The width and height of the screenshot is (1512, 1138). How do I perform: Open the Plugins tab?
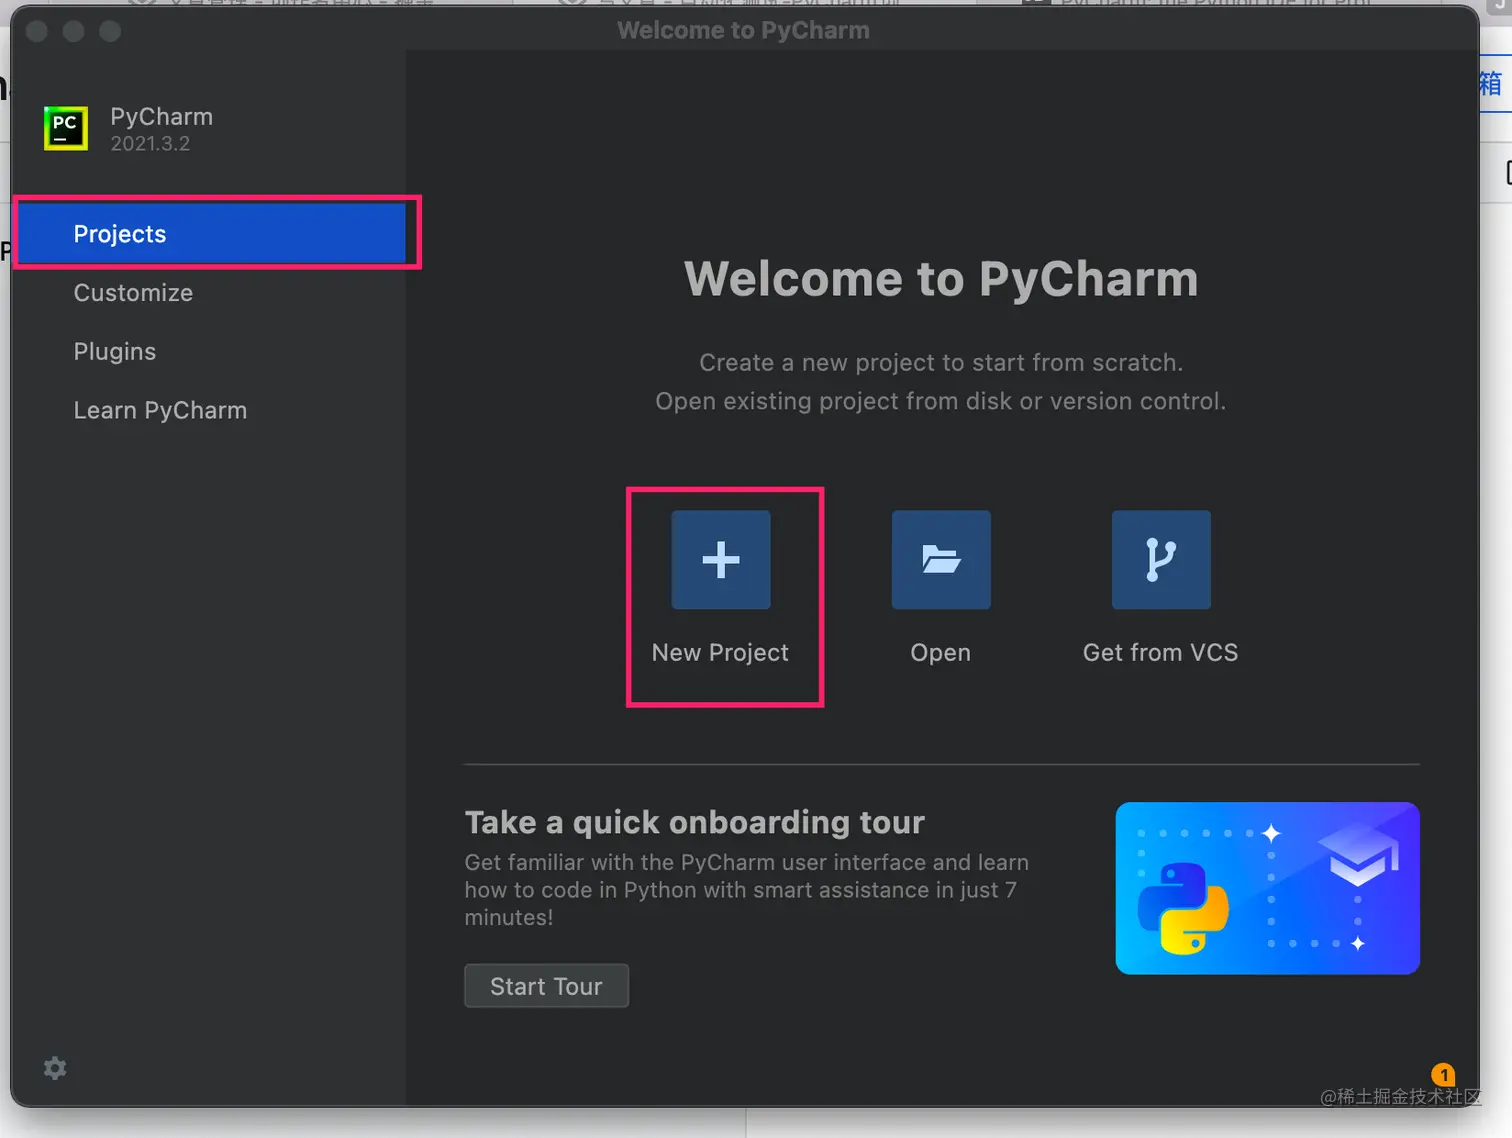[115, 352]
